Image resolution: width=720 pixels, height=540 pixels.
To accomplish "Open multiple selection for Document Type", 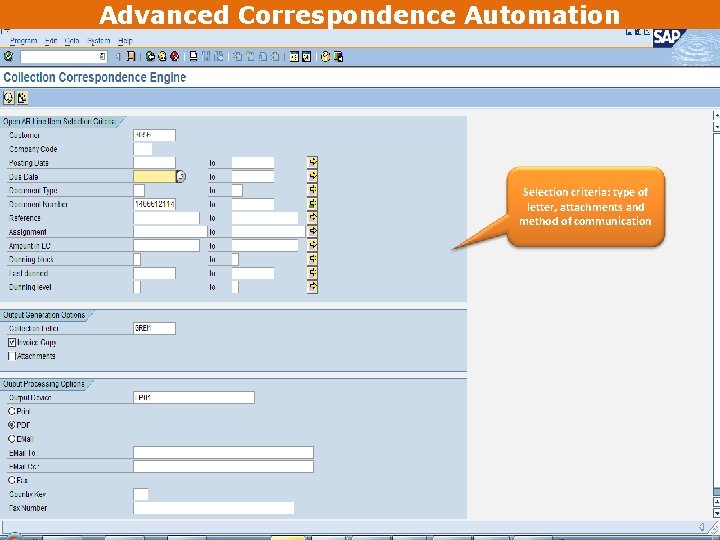I will coord(312,190).
